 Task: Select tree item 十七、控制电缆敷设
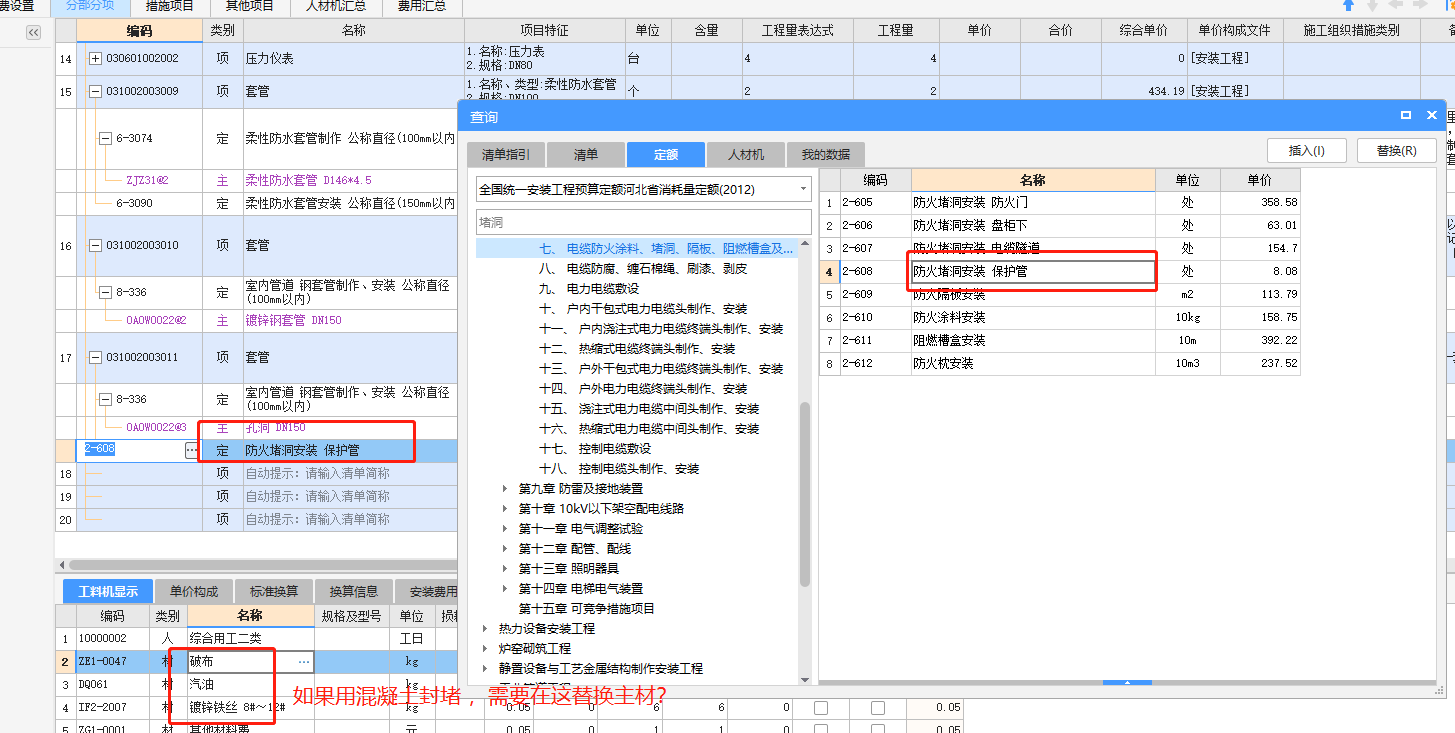tap(595, 449)
